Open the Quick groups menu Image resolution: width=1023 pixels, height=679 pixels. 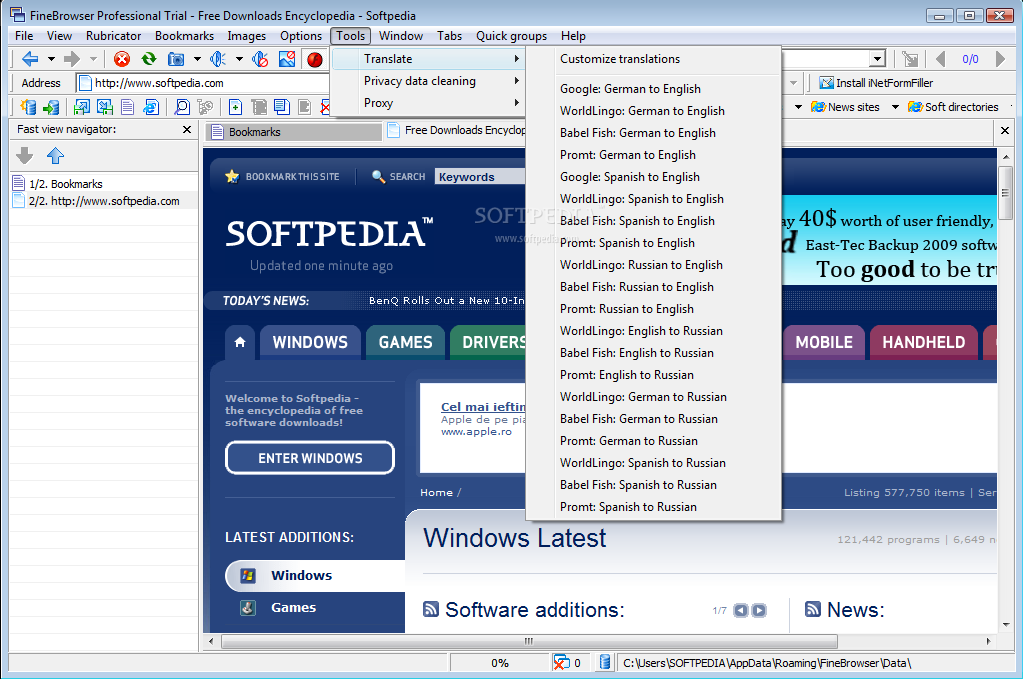coord(512,36)
